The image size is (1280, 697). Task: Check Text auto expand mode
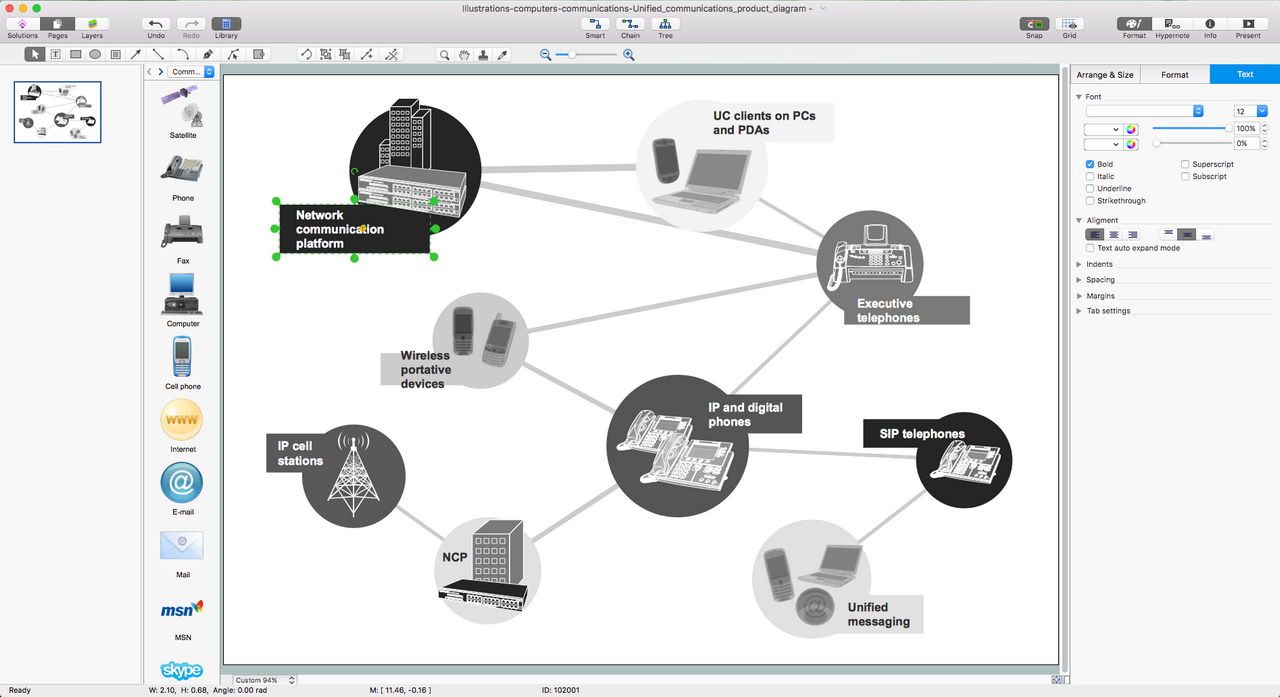click(1090, 248)
